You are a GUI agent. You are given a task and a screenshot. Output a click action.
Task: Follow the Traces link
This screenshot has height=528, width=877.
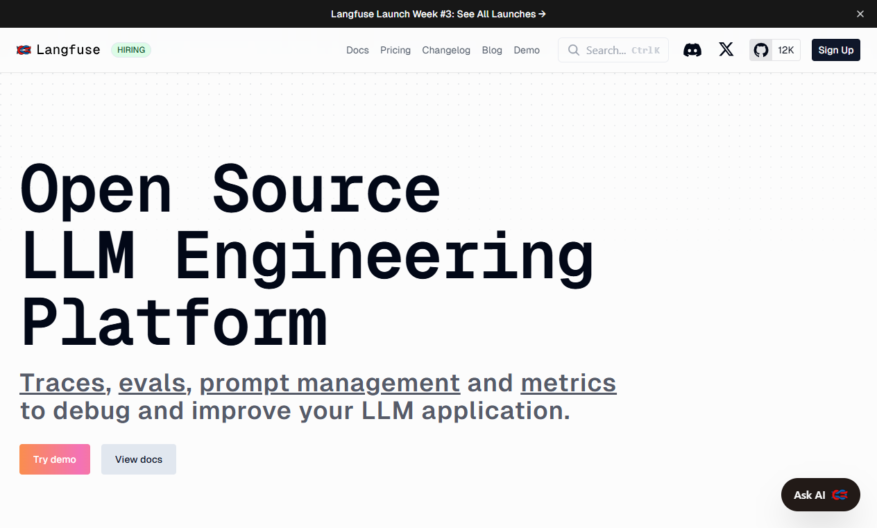(x=62, y=383)
